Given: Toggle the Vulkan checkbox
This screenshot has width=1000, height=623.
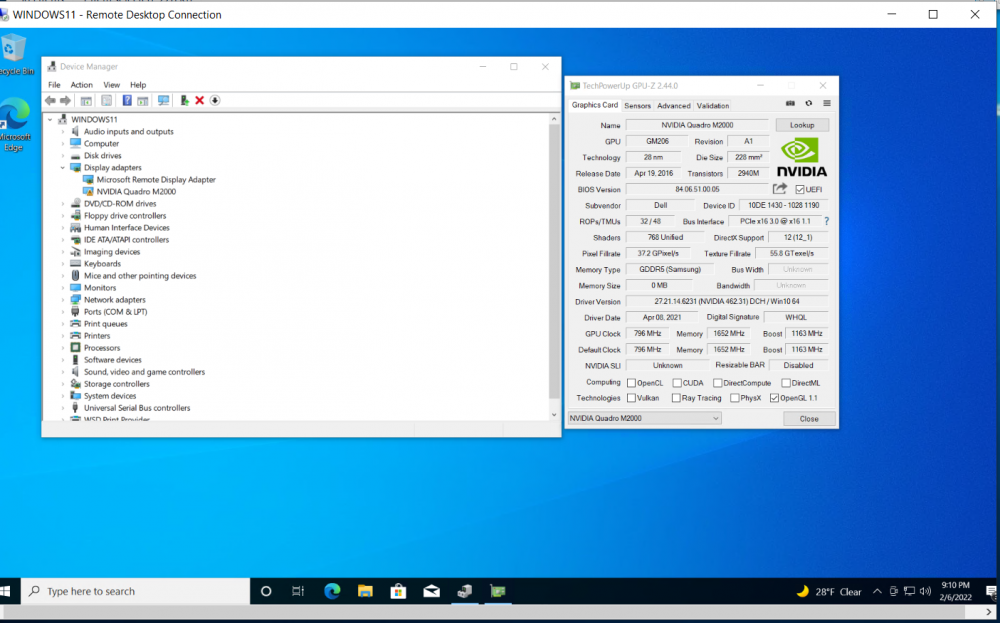Looking at the screenshot, I should tap(631, 398).
